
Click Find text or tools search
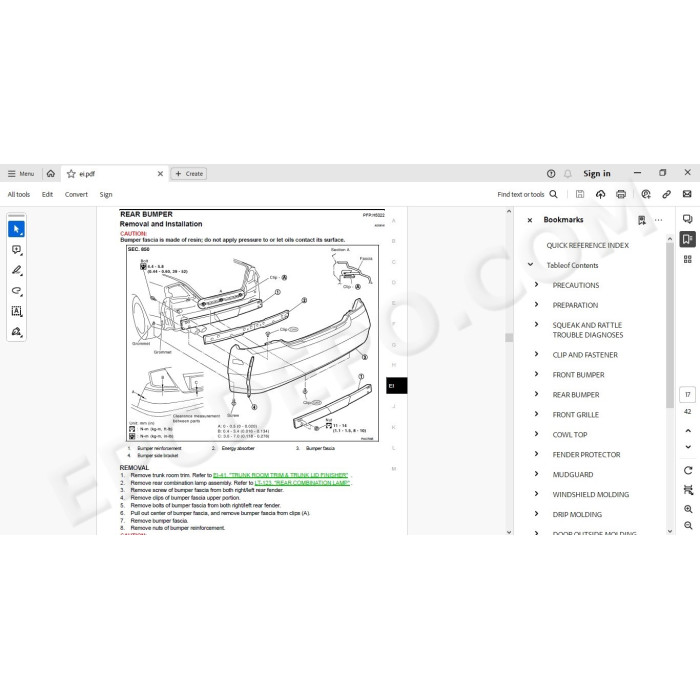click(x=527, y=194)
